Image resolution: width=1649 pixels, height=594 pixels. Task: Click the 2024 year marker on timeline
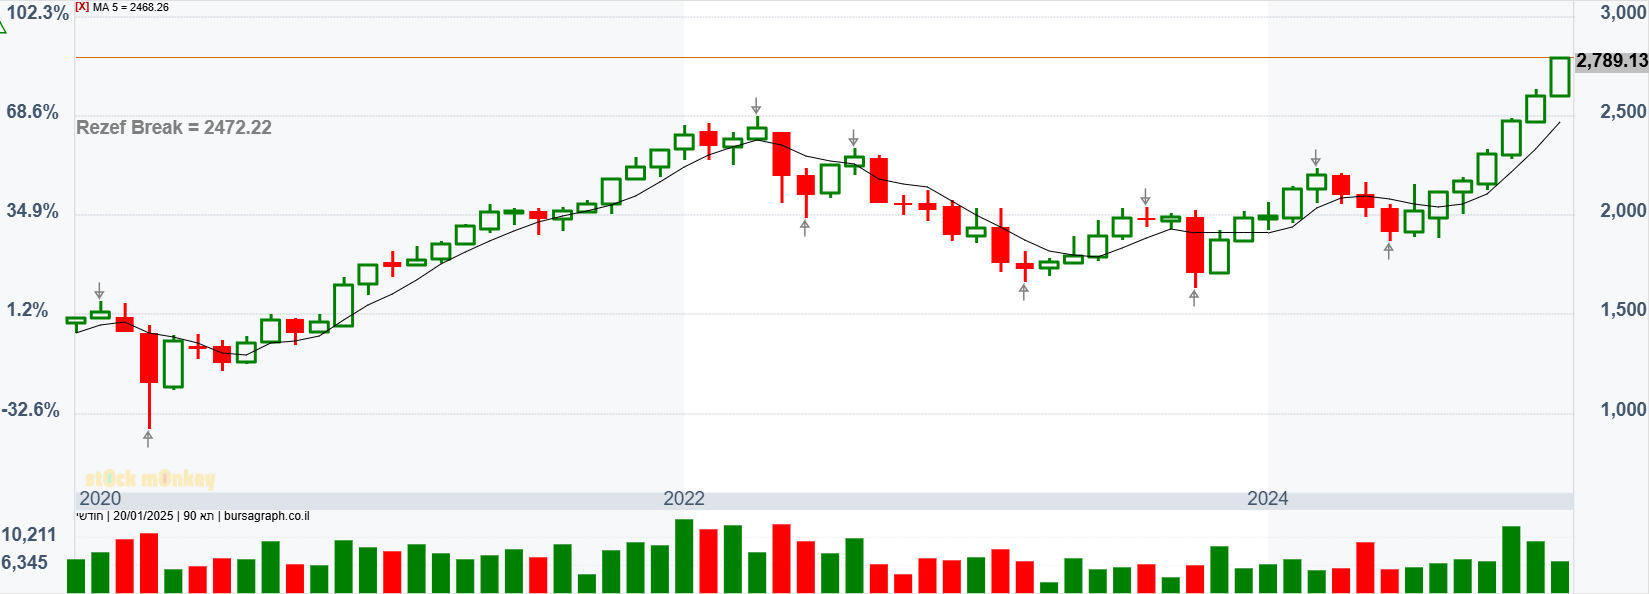click(x=1268, y=498)
